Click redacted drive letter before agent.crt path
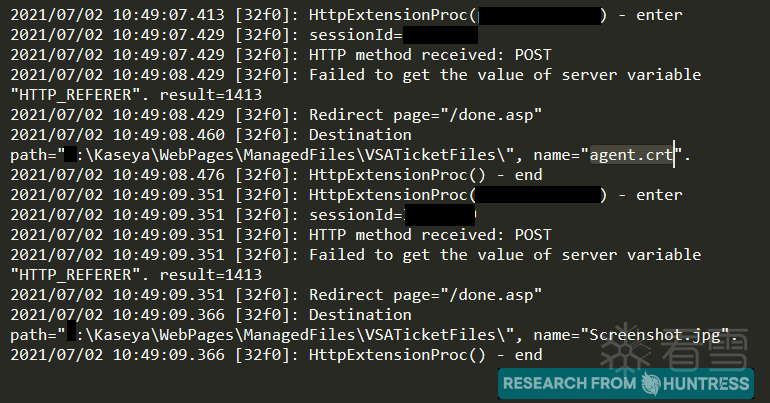The width and height of the screenshot is (770, 403). pyautogui.click(x=71, y=155)
